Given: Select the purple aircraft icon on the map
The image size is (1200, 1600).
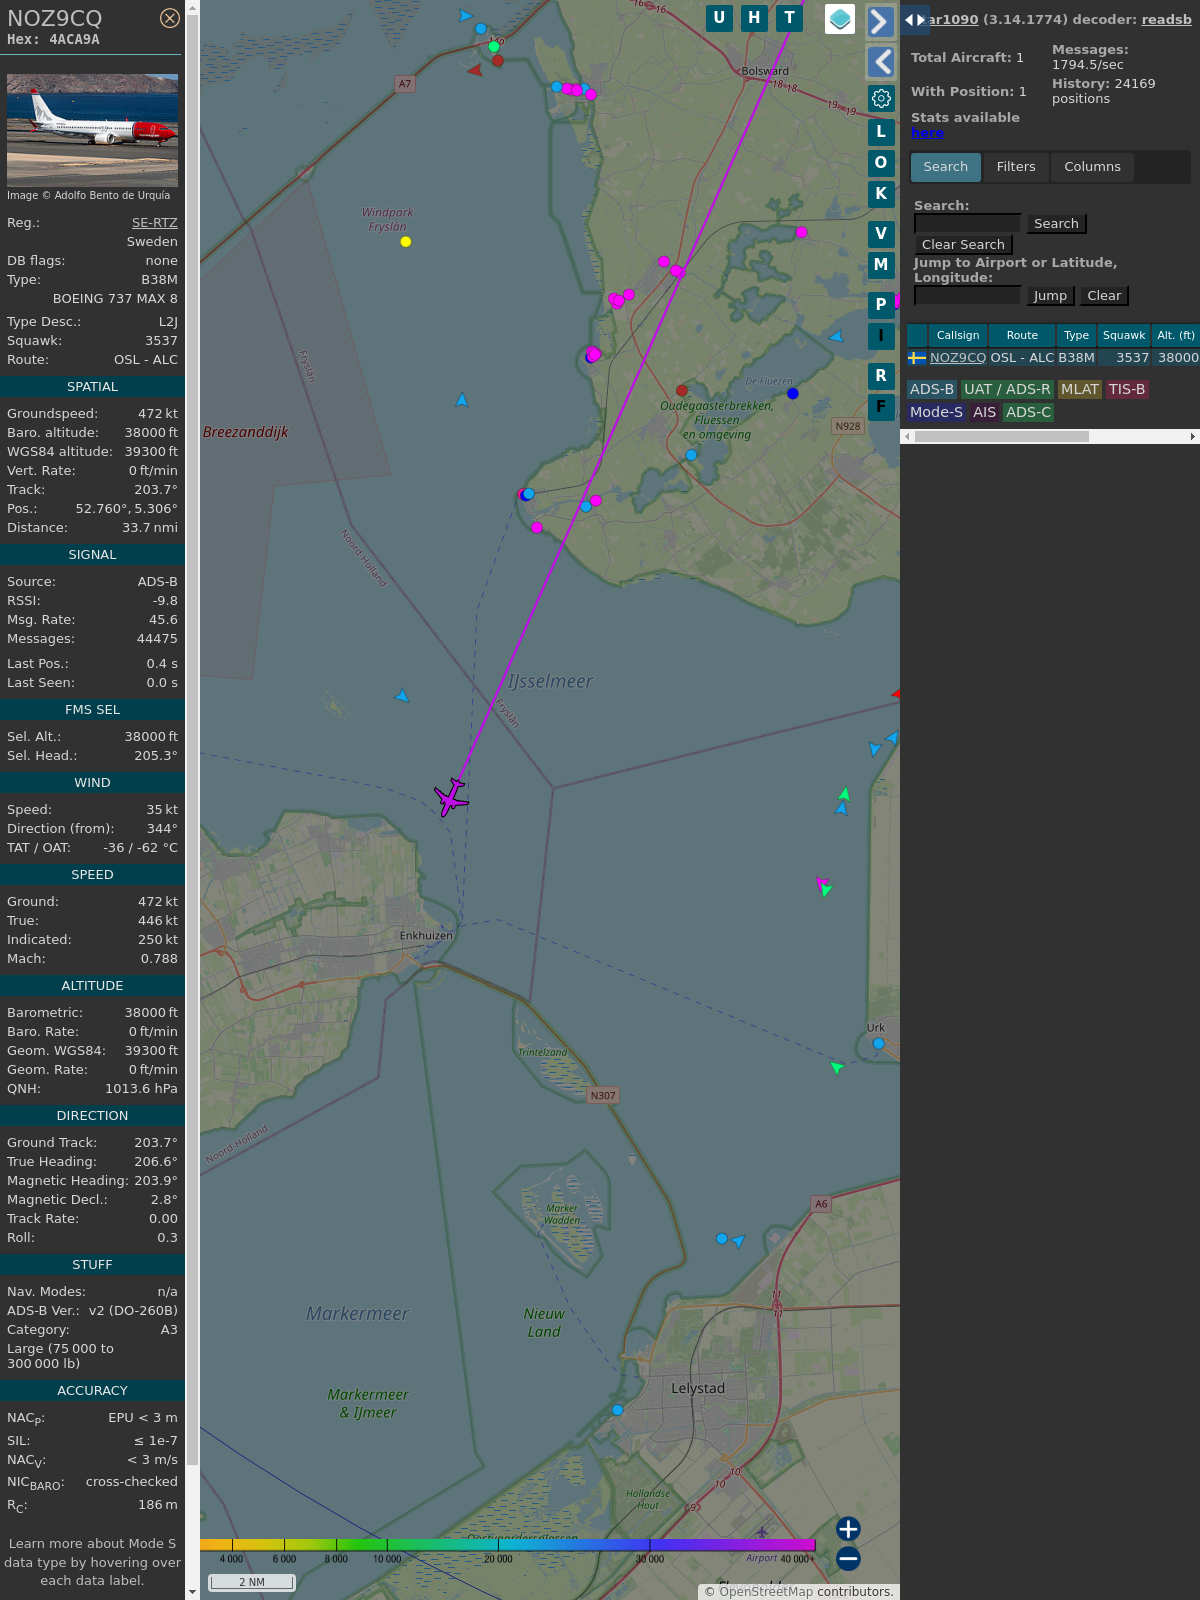Looking at the screenshot, I should point(452,797).
